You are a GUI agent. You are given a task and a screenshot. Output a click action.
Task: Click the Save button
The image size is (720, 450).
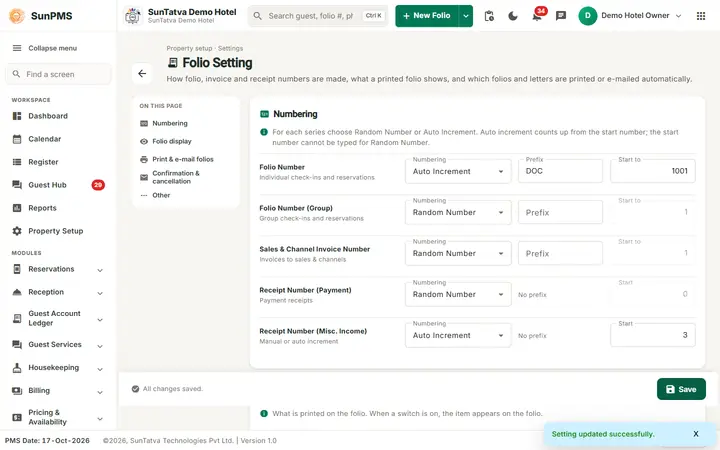point(681,389)
